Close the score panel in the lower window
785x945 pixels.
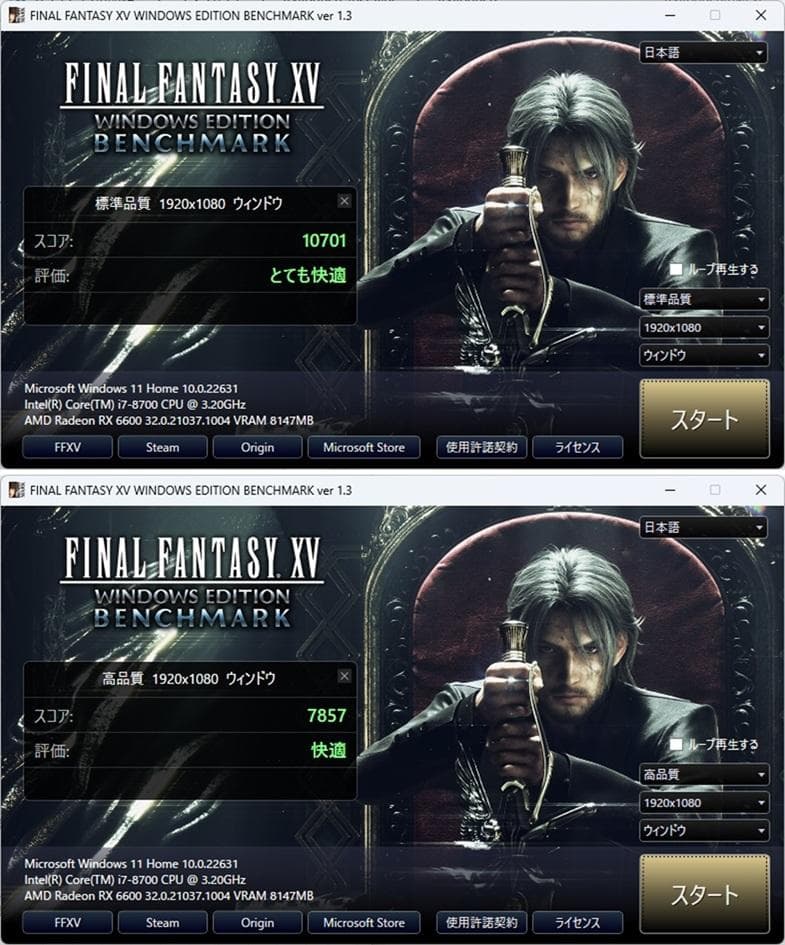(x=344, y=676)
